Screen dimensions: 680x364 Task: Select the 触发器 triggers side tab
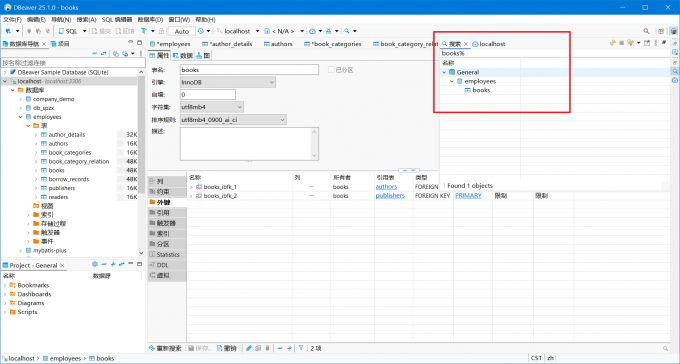(167, 223)
